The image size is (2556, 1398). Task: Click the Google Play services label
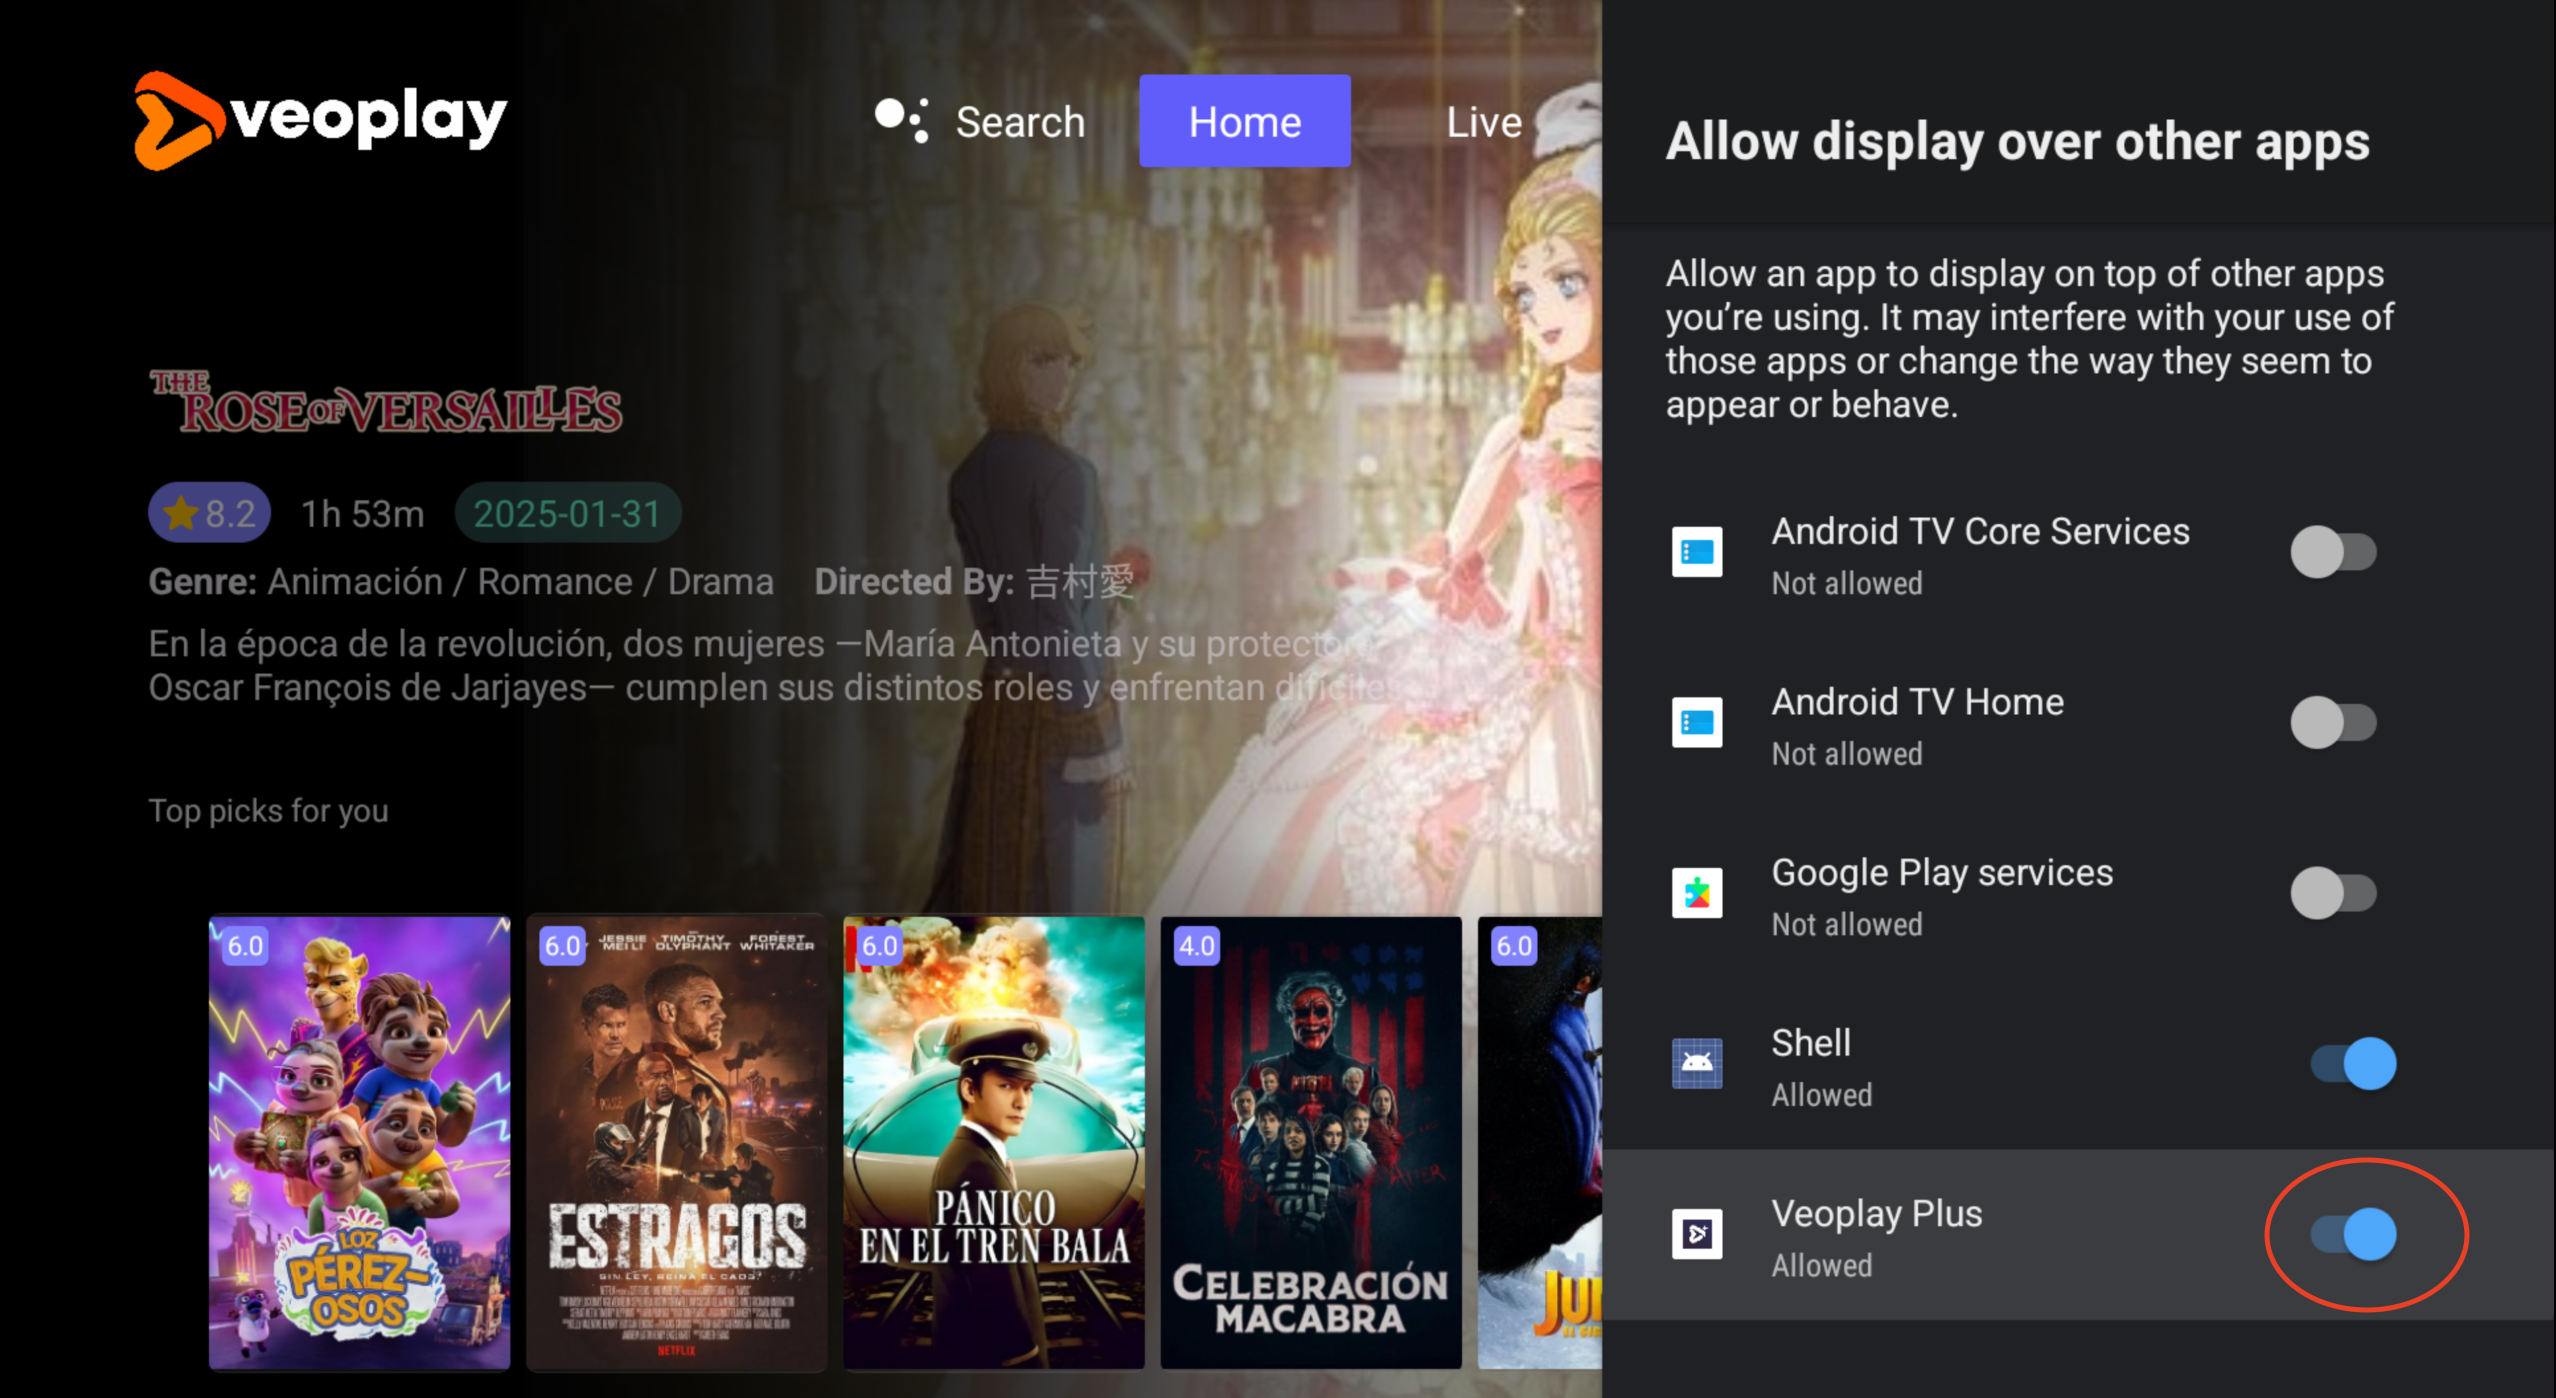tap(1942, 873)
